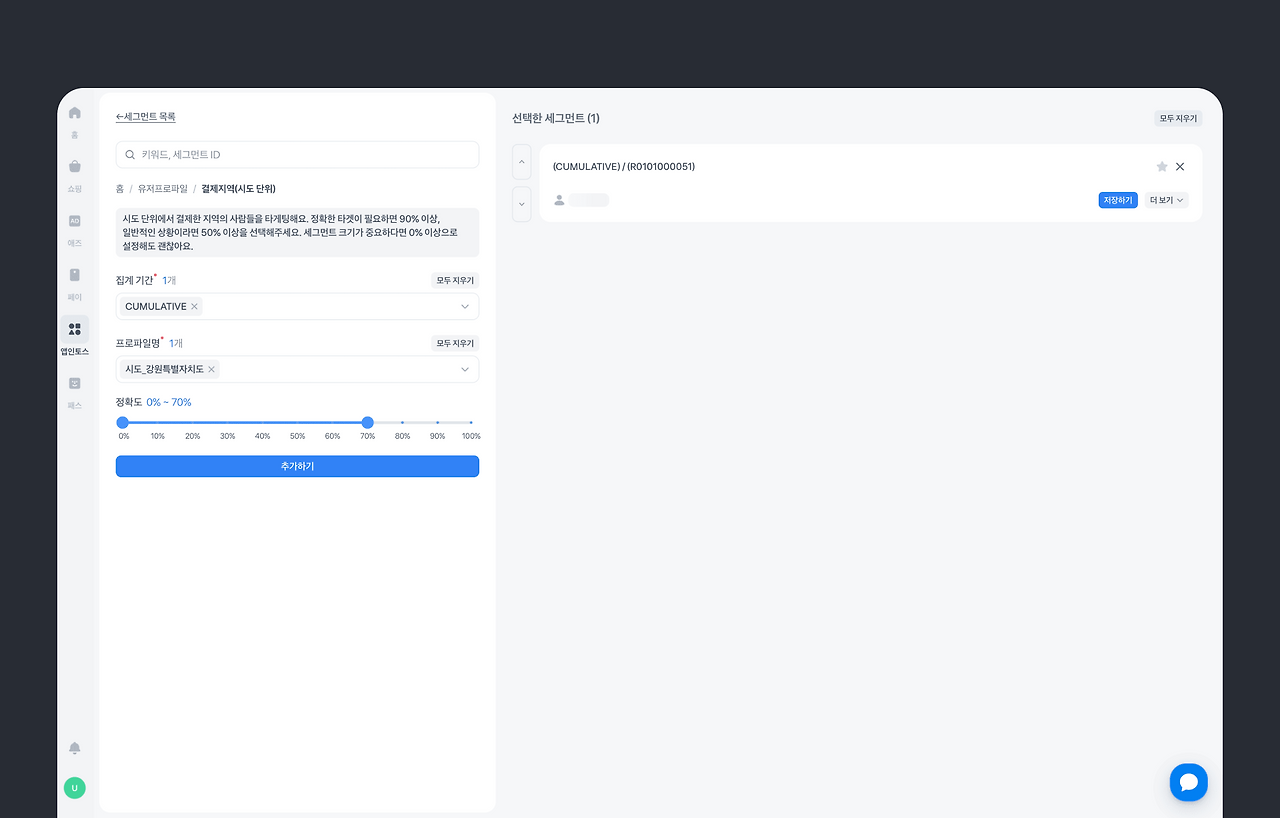Open the 애즈 ads section icon
The image size is (1280, 818).
click(74, 221)
